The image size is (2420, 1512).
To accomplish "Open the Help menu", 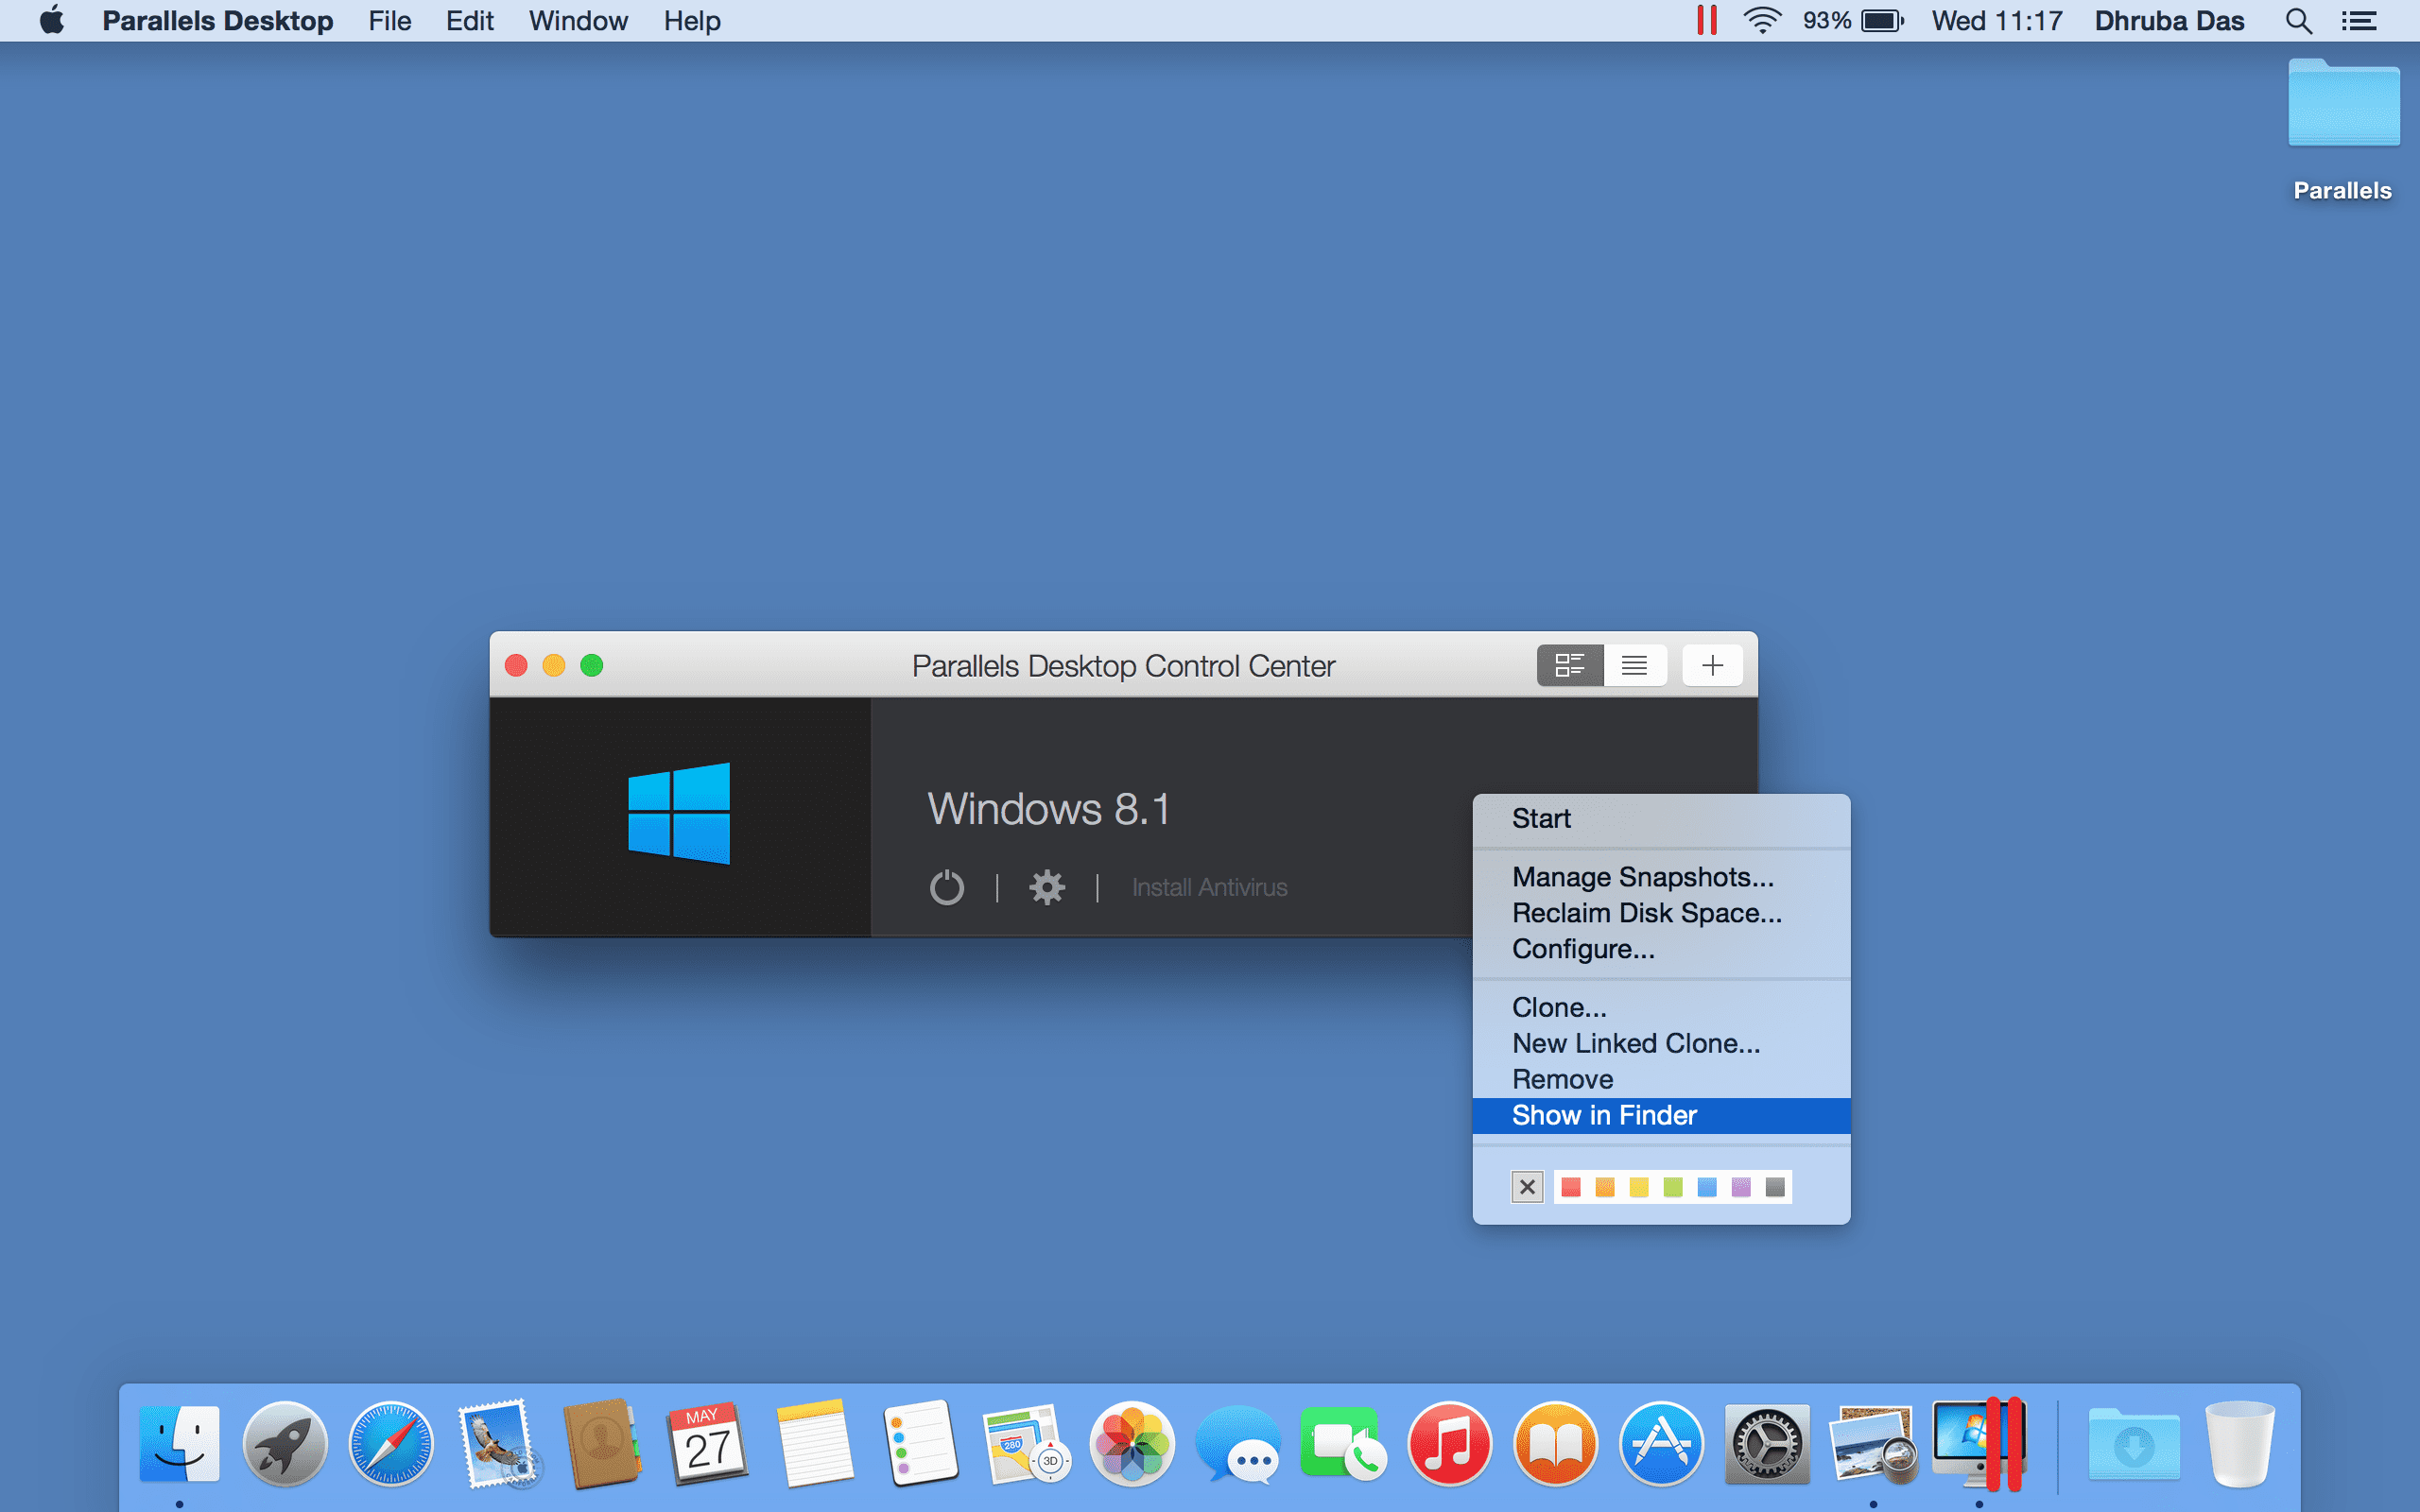I will (x=692, y=21).
